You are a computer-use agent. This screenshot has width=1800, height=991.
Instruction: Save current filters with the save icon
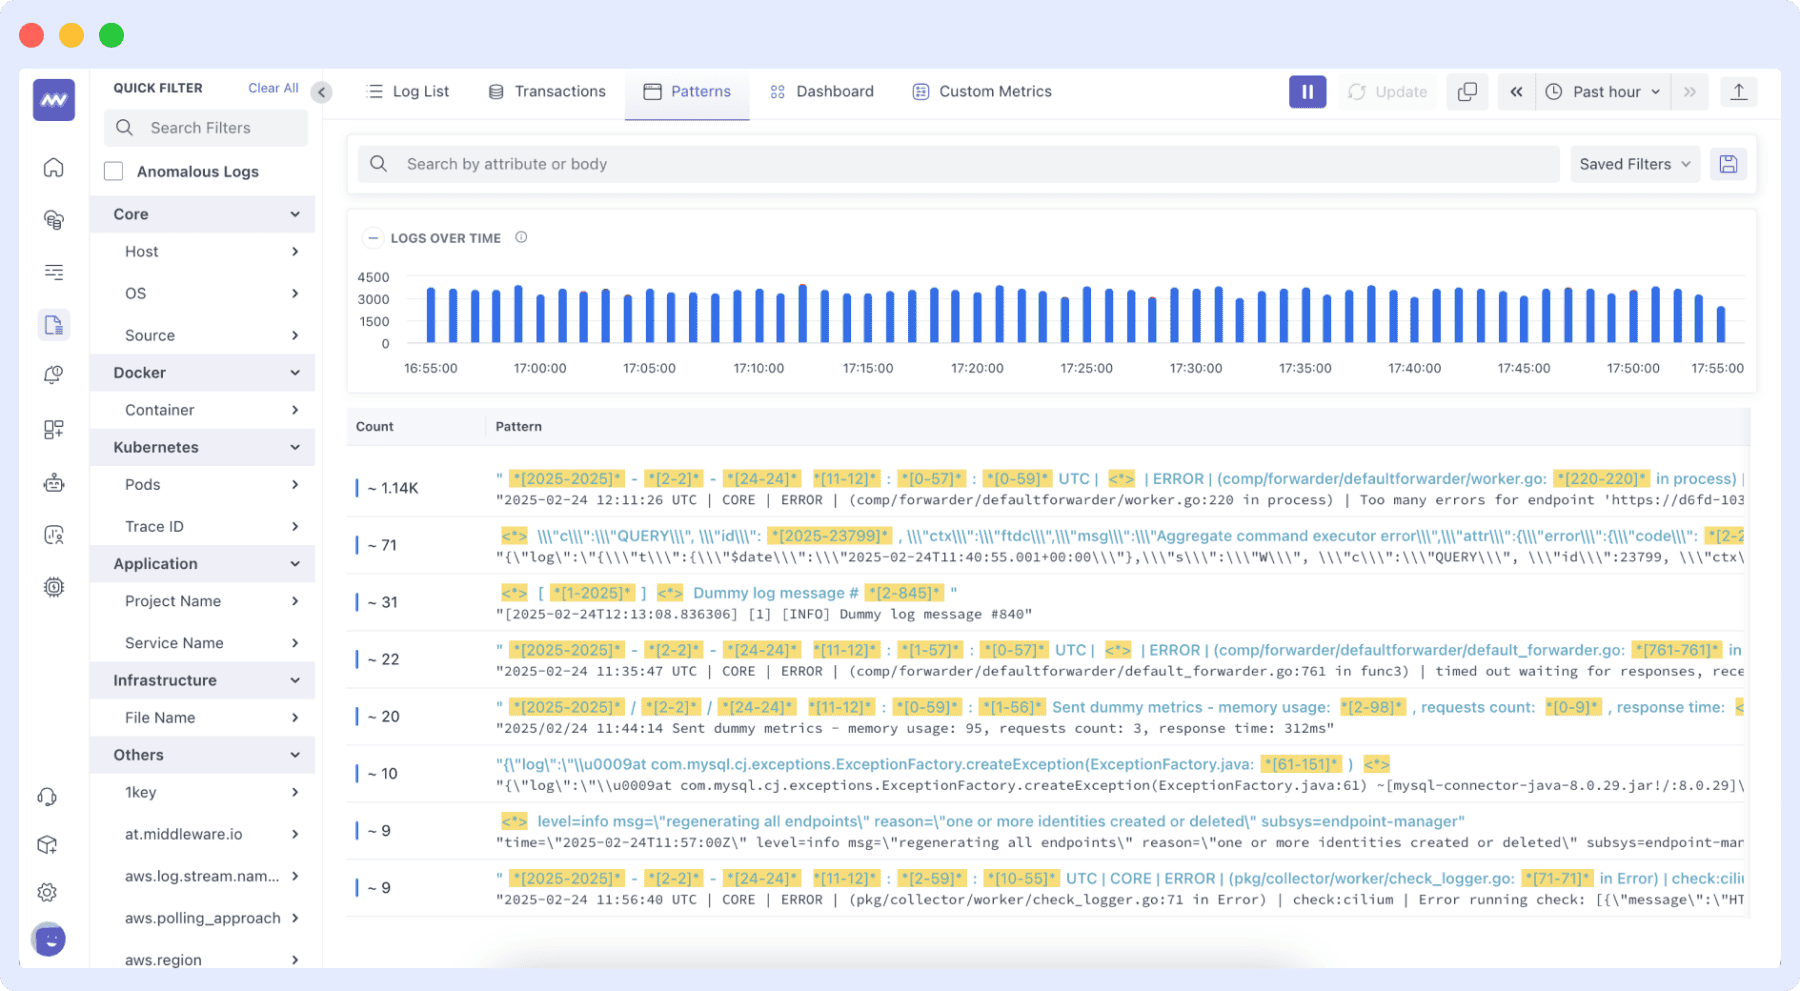coord(1728,163)
